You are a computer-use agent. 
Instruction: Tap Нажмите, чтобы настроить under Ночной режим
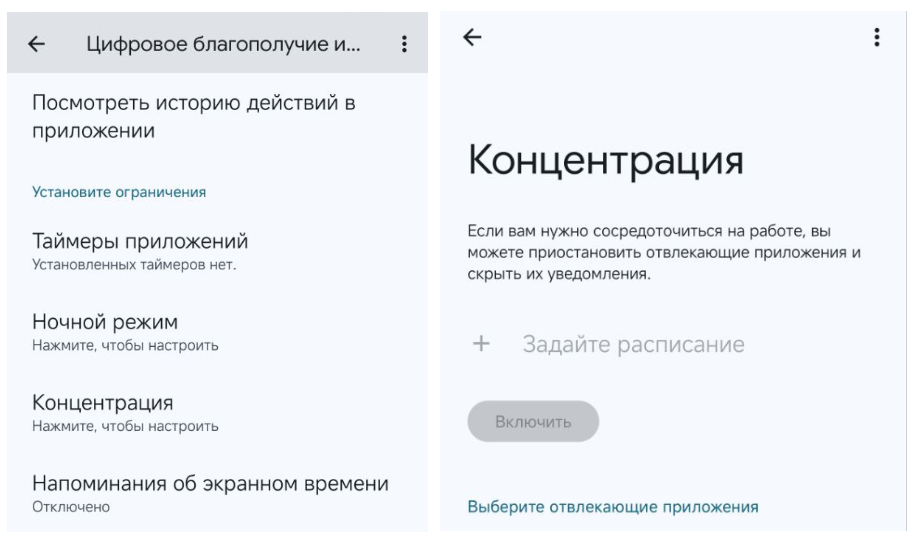point(125,345)
